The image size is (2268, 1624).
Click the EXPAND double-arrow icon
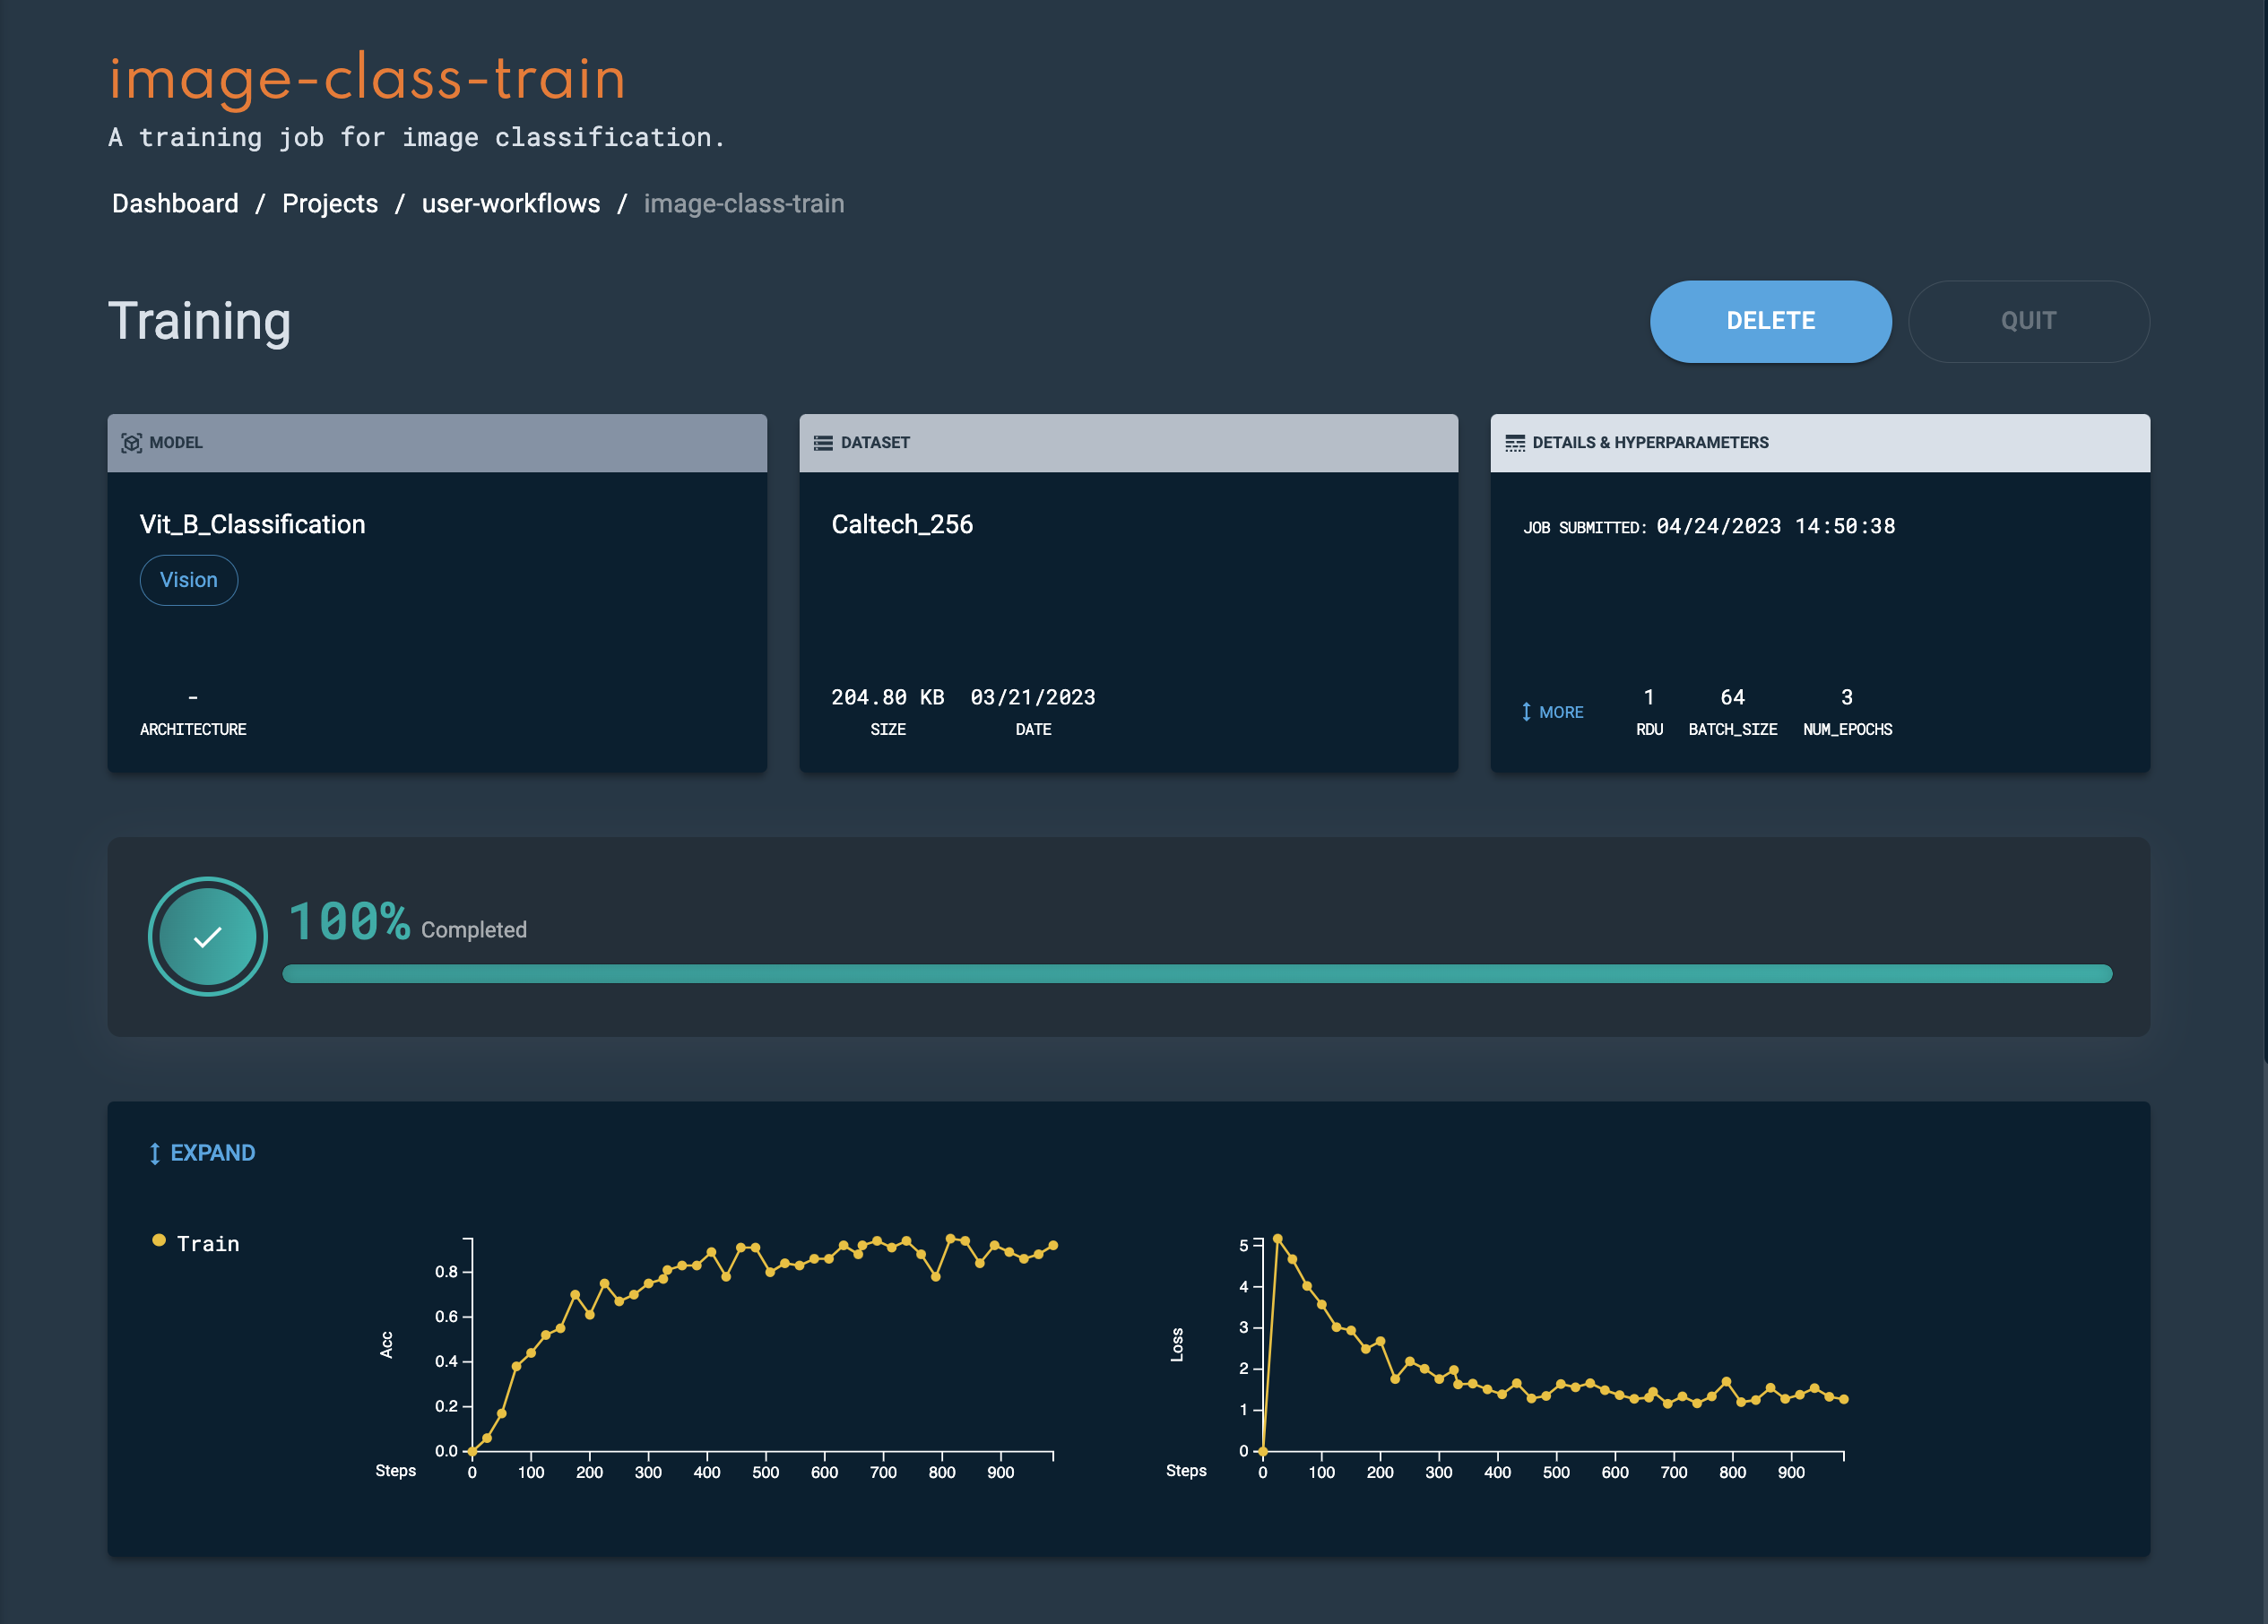pos(155,1153)
